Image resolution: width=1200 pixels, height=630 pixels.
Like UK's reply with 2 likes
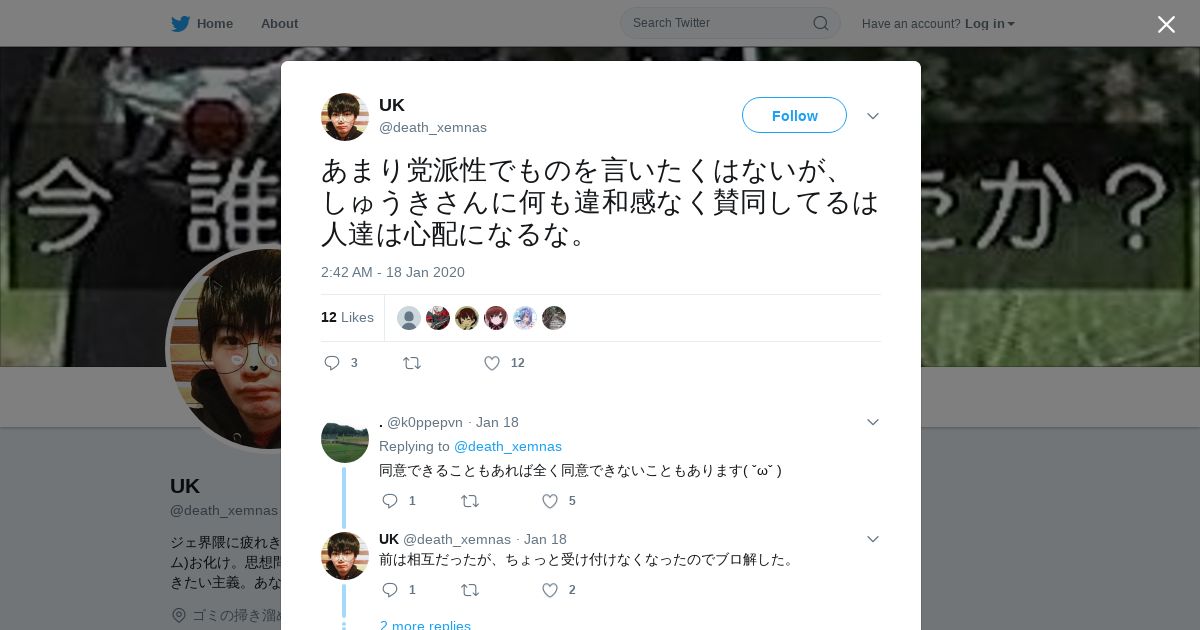pos(550,590)
